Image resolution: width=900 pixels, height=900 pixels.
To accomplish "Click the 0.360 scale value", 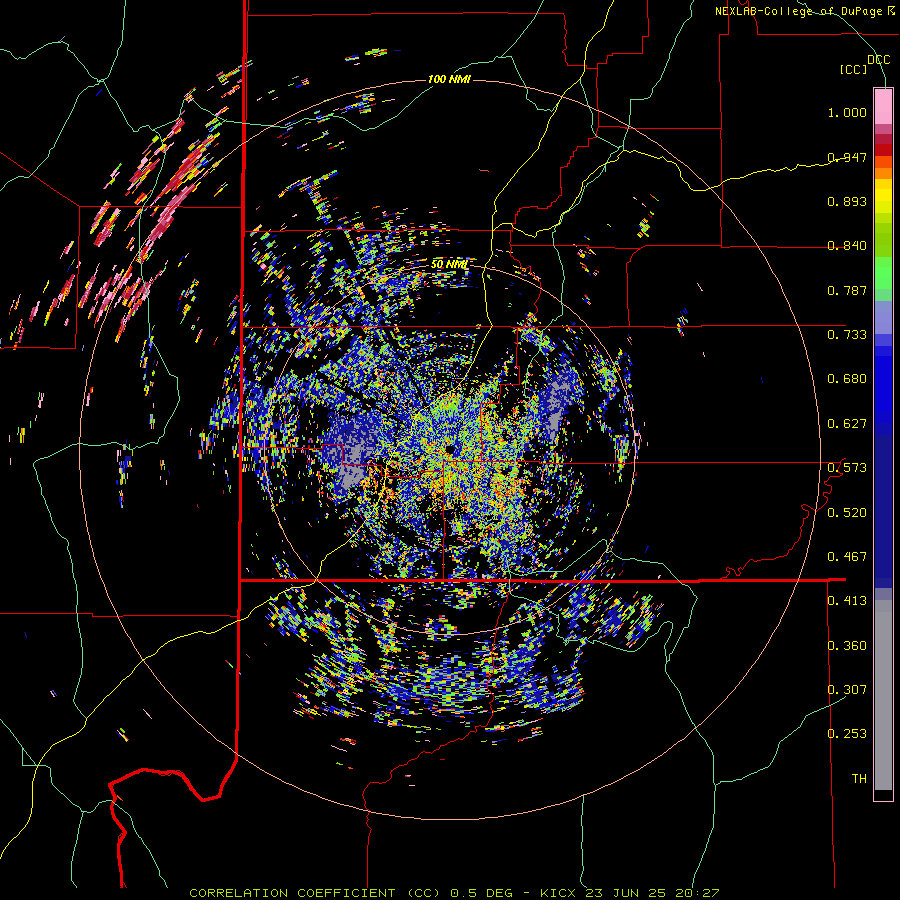I will tap(847, 646).
